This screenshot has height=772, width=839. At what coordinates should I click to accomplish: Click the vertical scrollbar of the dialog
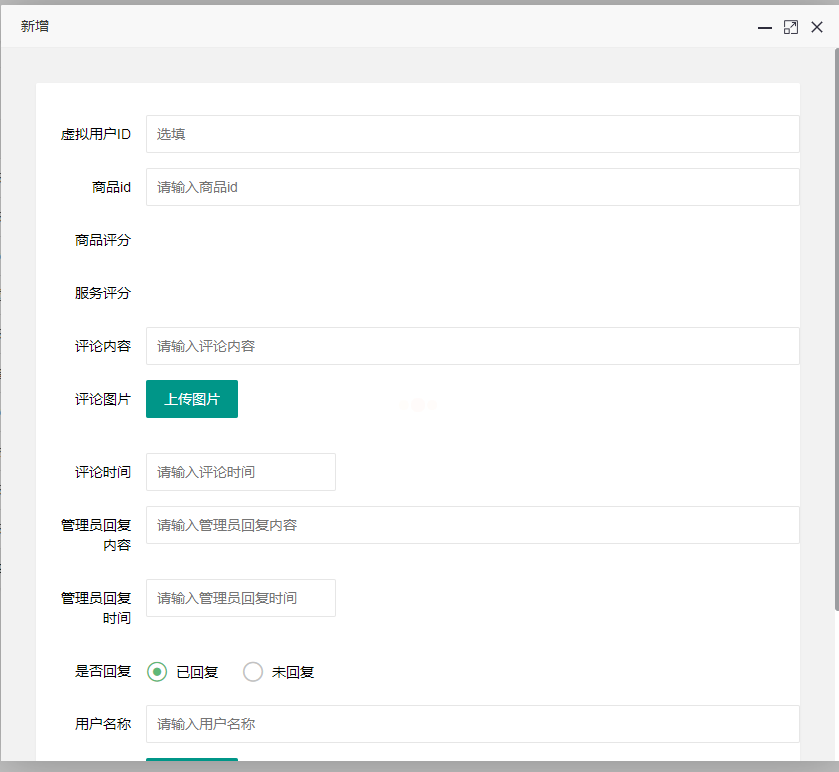tap(836, 329)
